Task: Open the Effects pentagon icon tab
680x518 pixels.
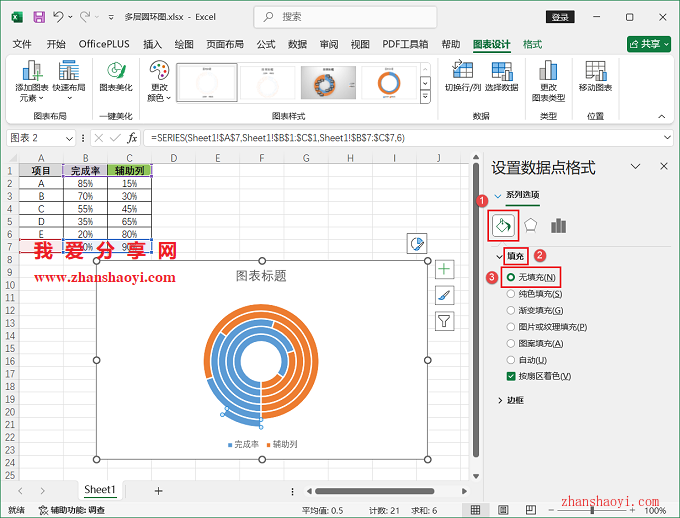Action: pos(531,225)
